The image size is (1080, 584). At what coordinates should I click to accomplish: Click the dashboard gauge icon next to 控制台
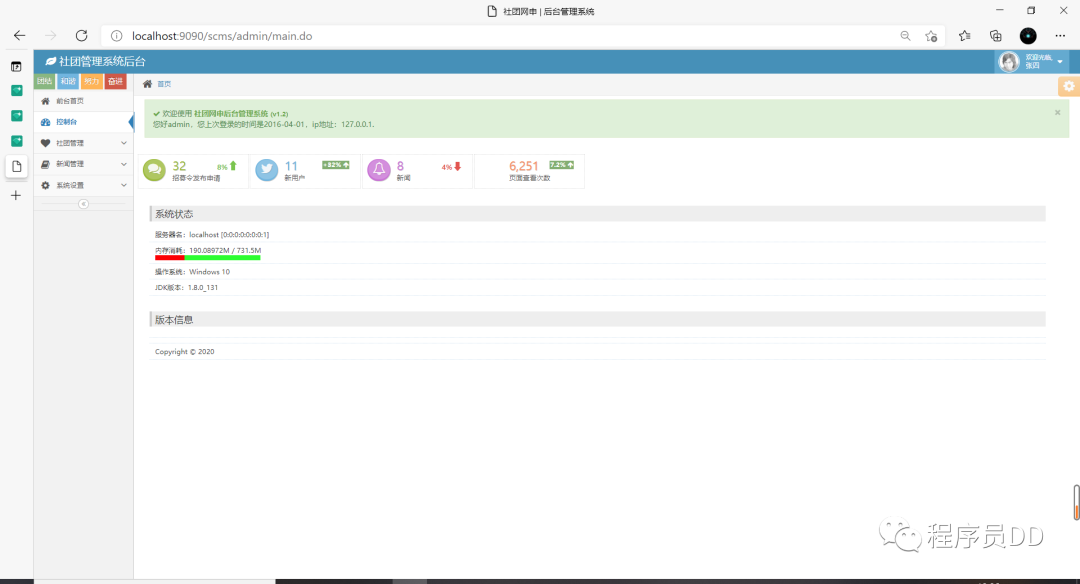[45, 122]
